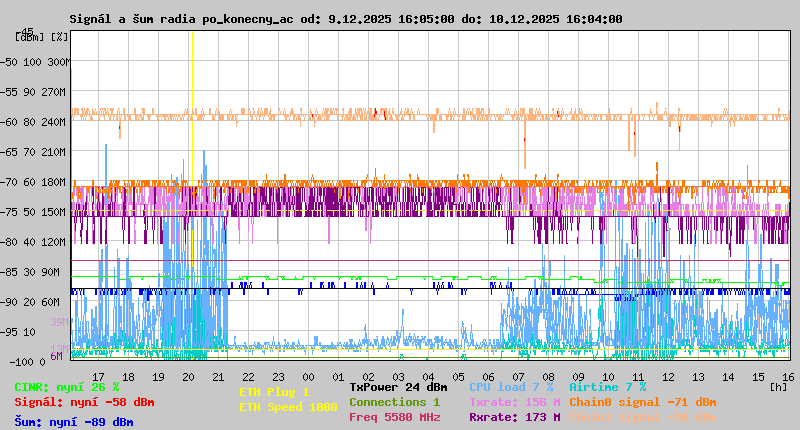Click the '-80 40 120M' y-axis label
Viewport: 800px width, 430px height.
pyautogui.click(x=33, y=242)
